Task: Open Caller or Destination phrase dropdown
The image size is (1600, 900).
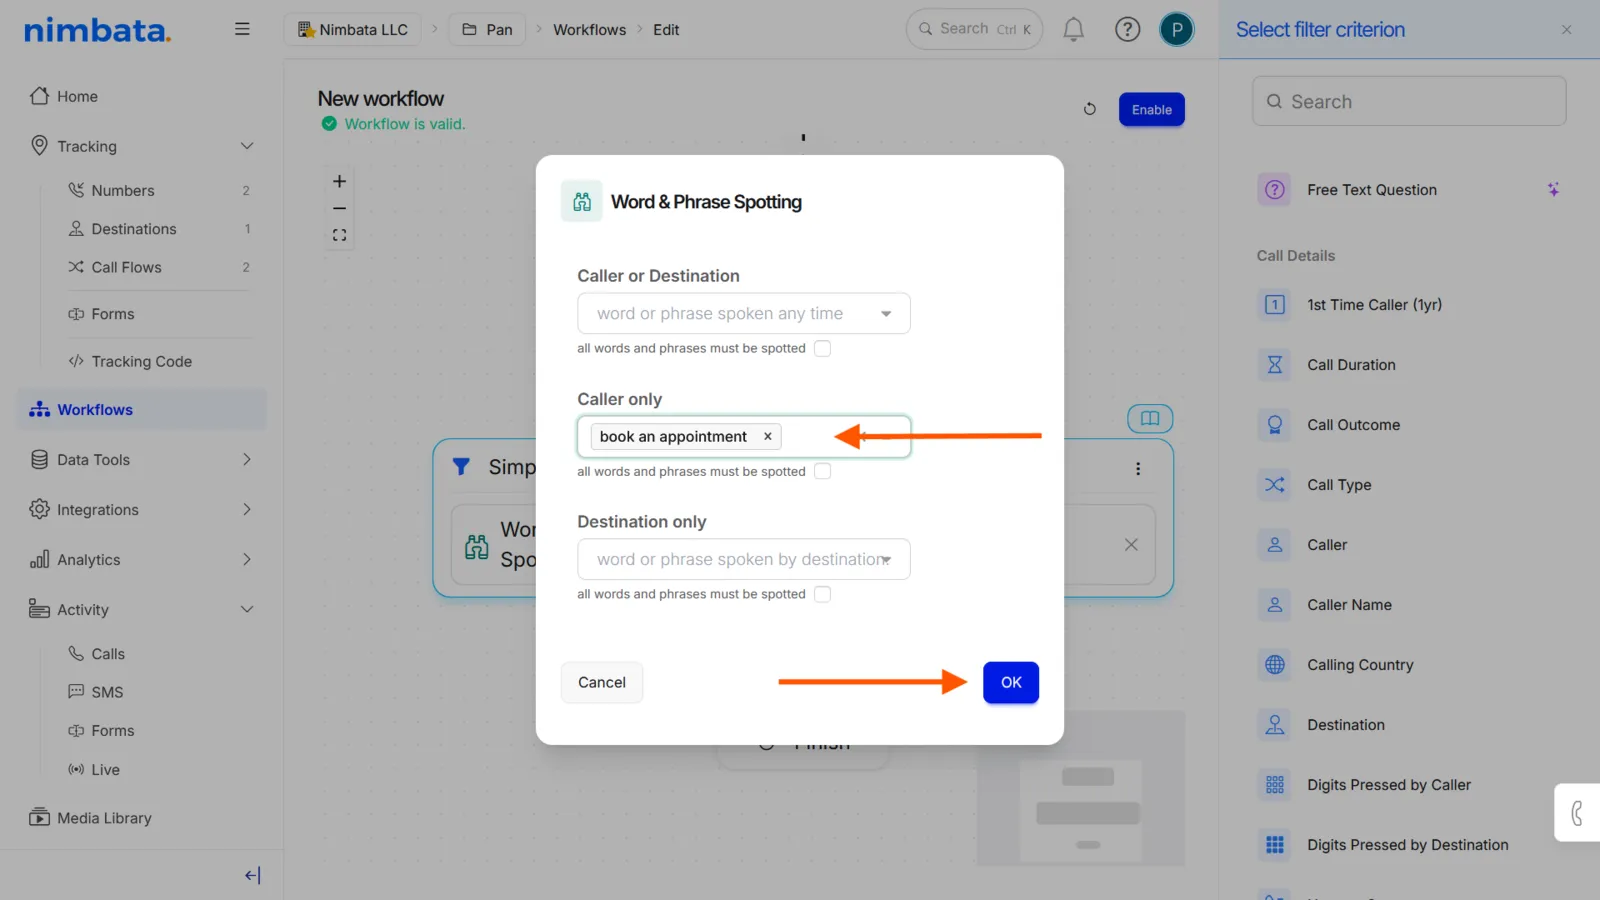Action: [x=743, y=313]
